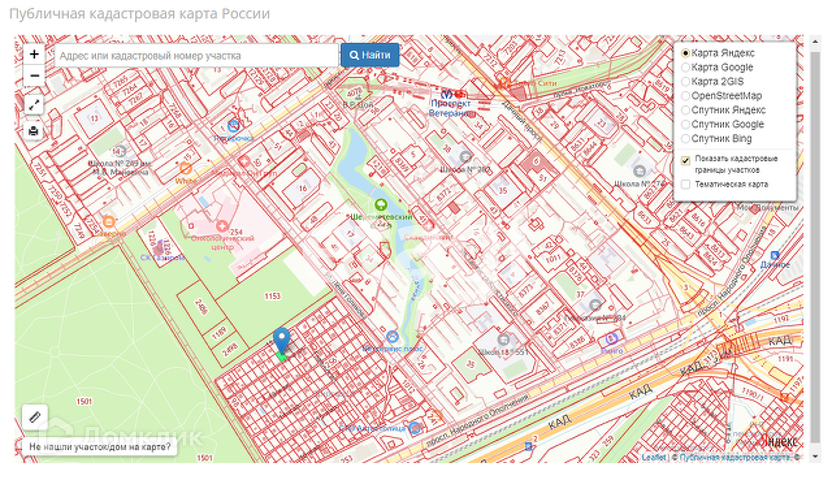Click the Школа № 274 map icon
Screen dimensions: 832x480
click(x=639, y=171)
